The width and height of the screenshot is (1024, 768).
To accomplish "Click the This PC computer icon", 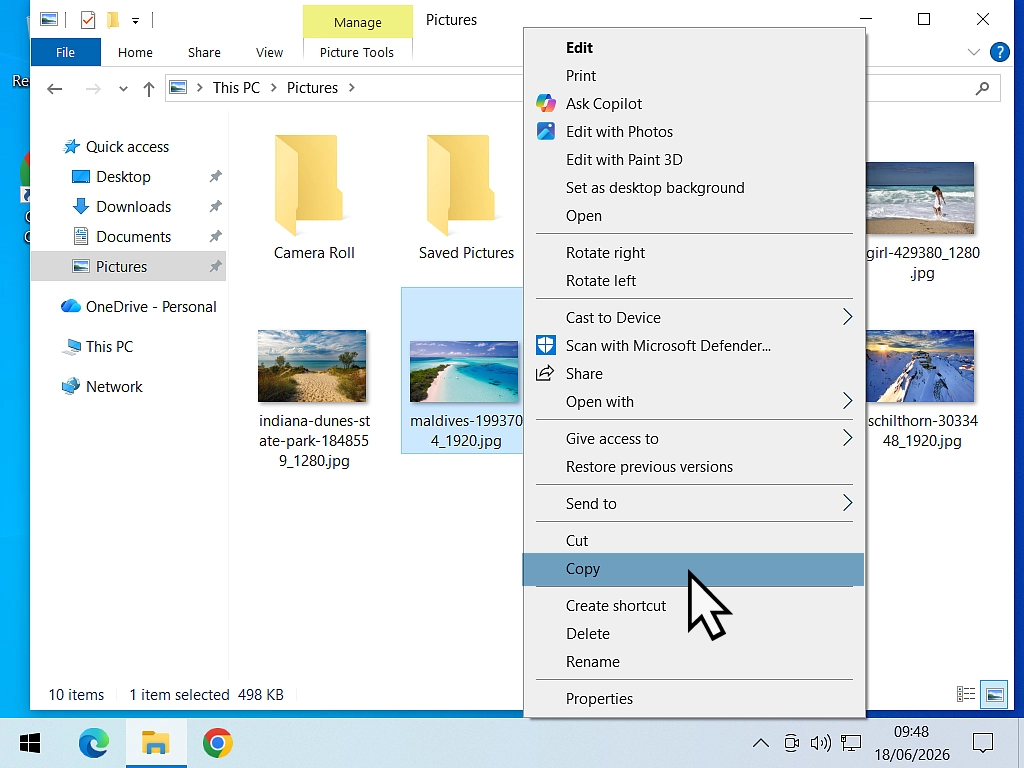I will (x=71, y=347).
